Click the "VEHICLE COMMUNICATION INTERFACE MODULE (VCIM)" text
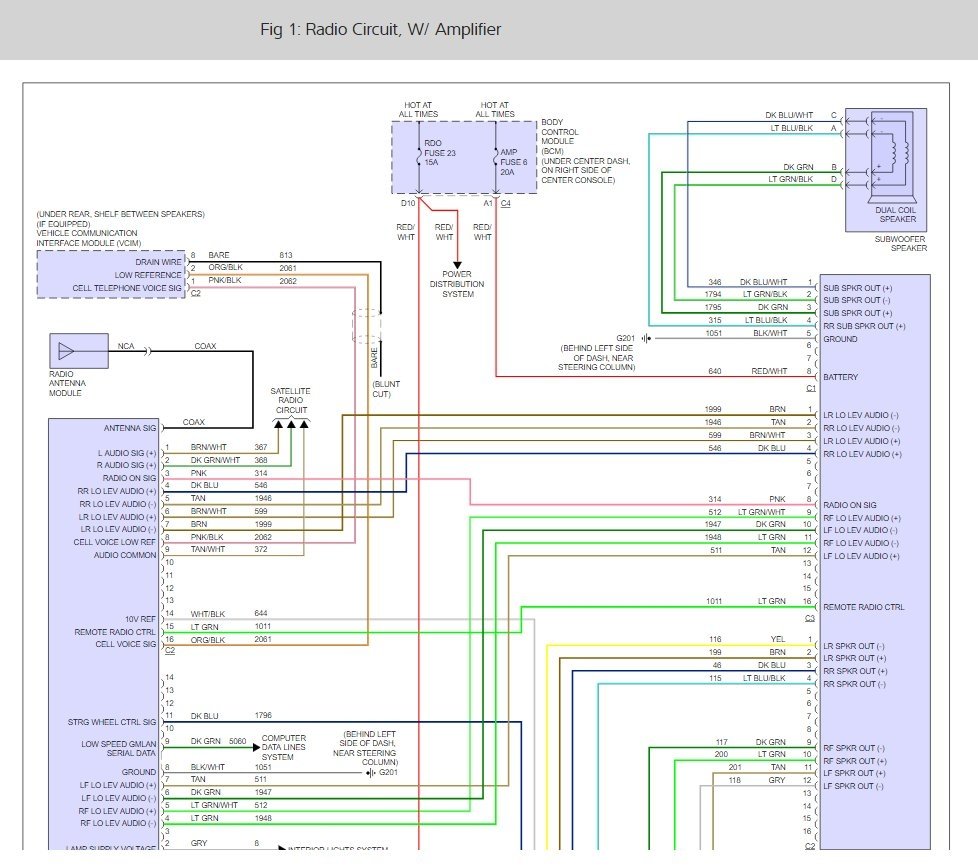978x868 pixels. (x=89, y=238)
